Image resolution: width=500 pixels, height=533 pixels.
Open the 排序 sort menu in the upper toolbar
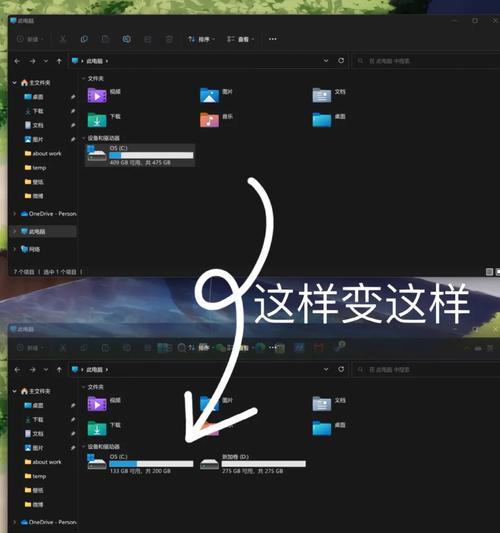pos(201,39)
